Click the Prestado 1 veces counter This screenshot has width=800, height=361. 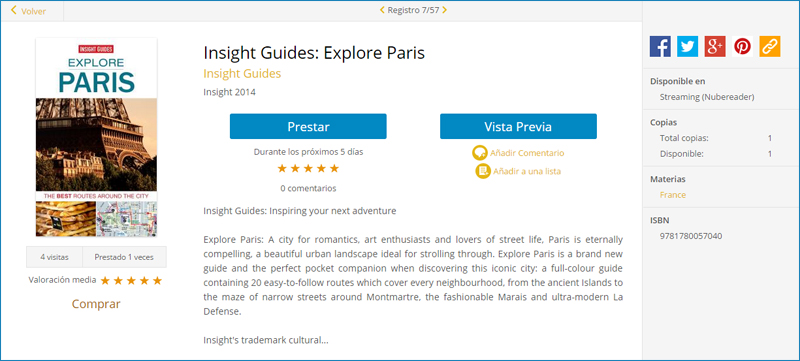point(124,257)
